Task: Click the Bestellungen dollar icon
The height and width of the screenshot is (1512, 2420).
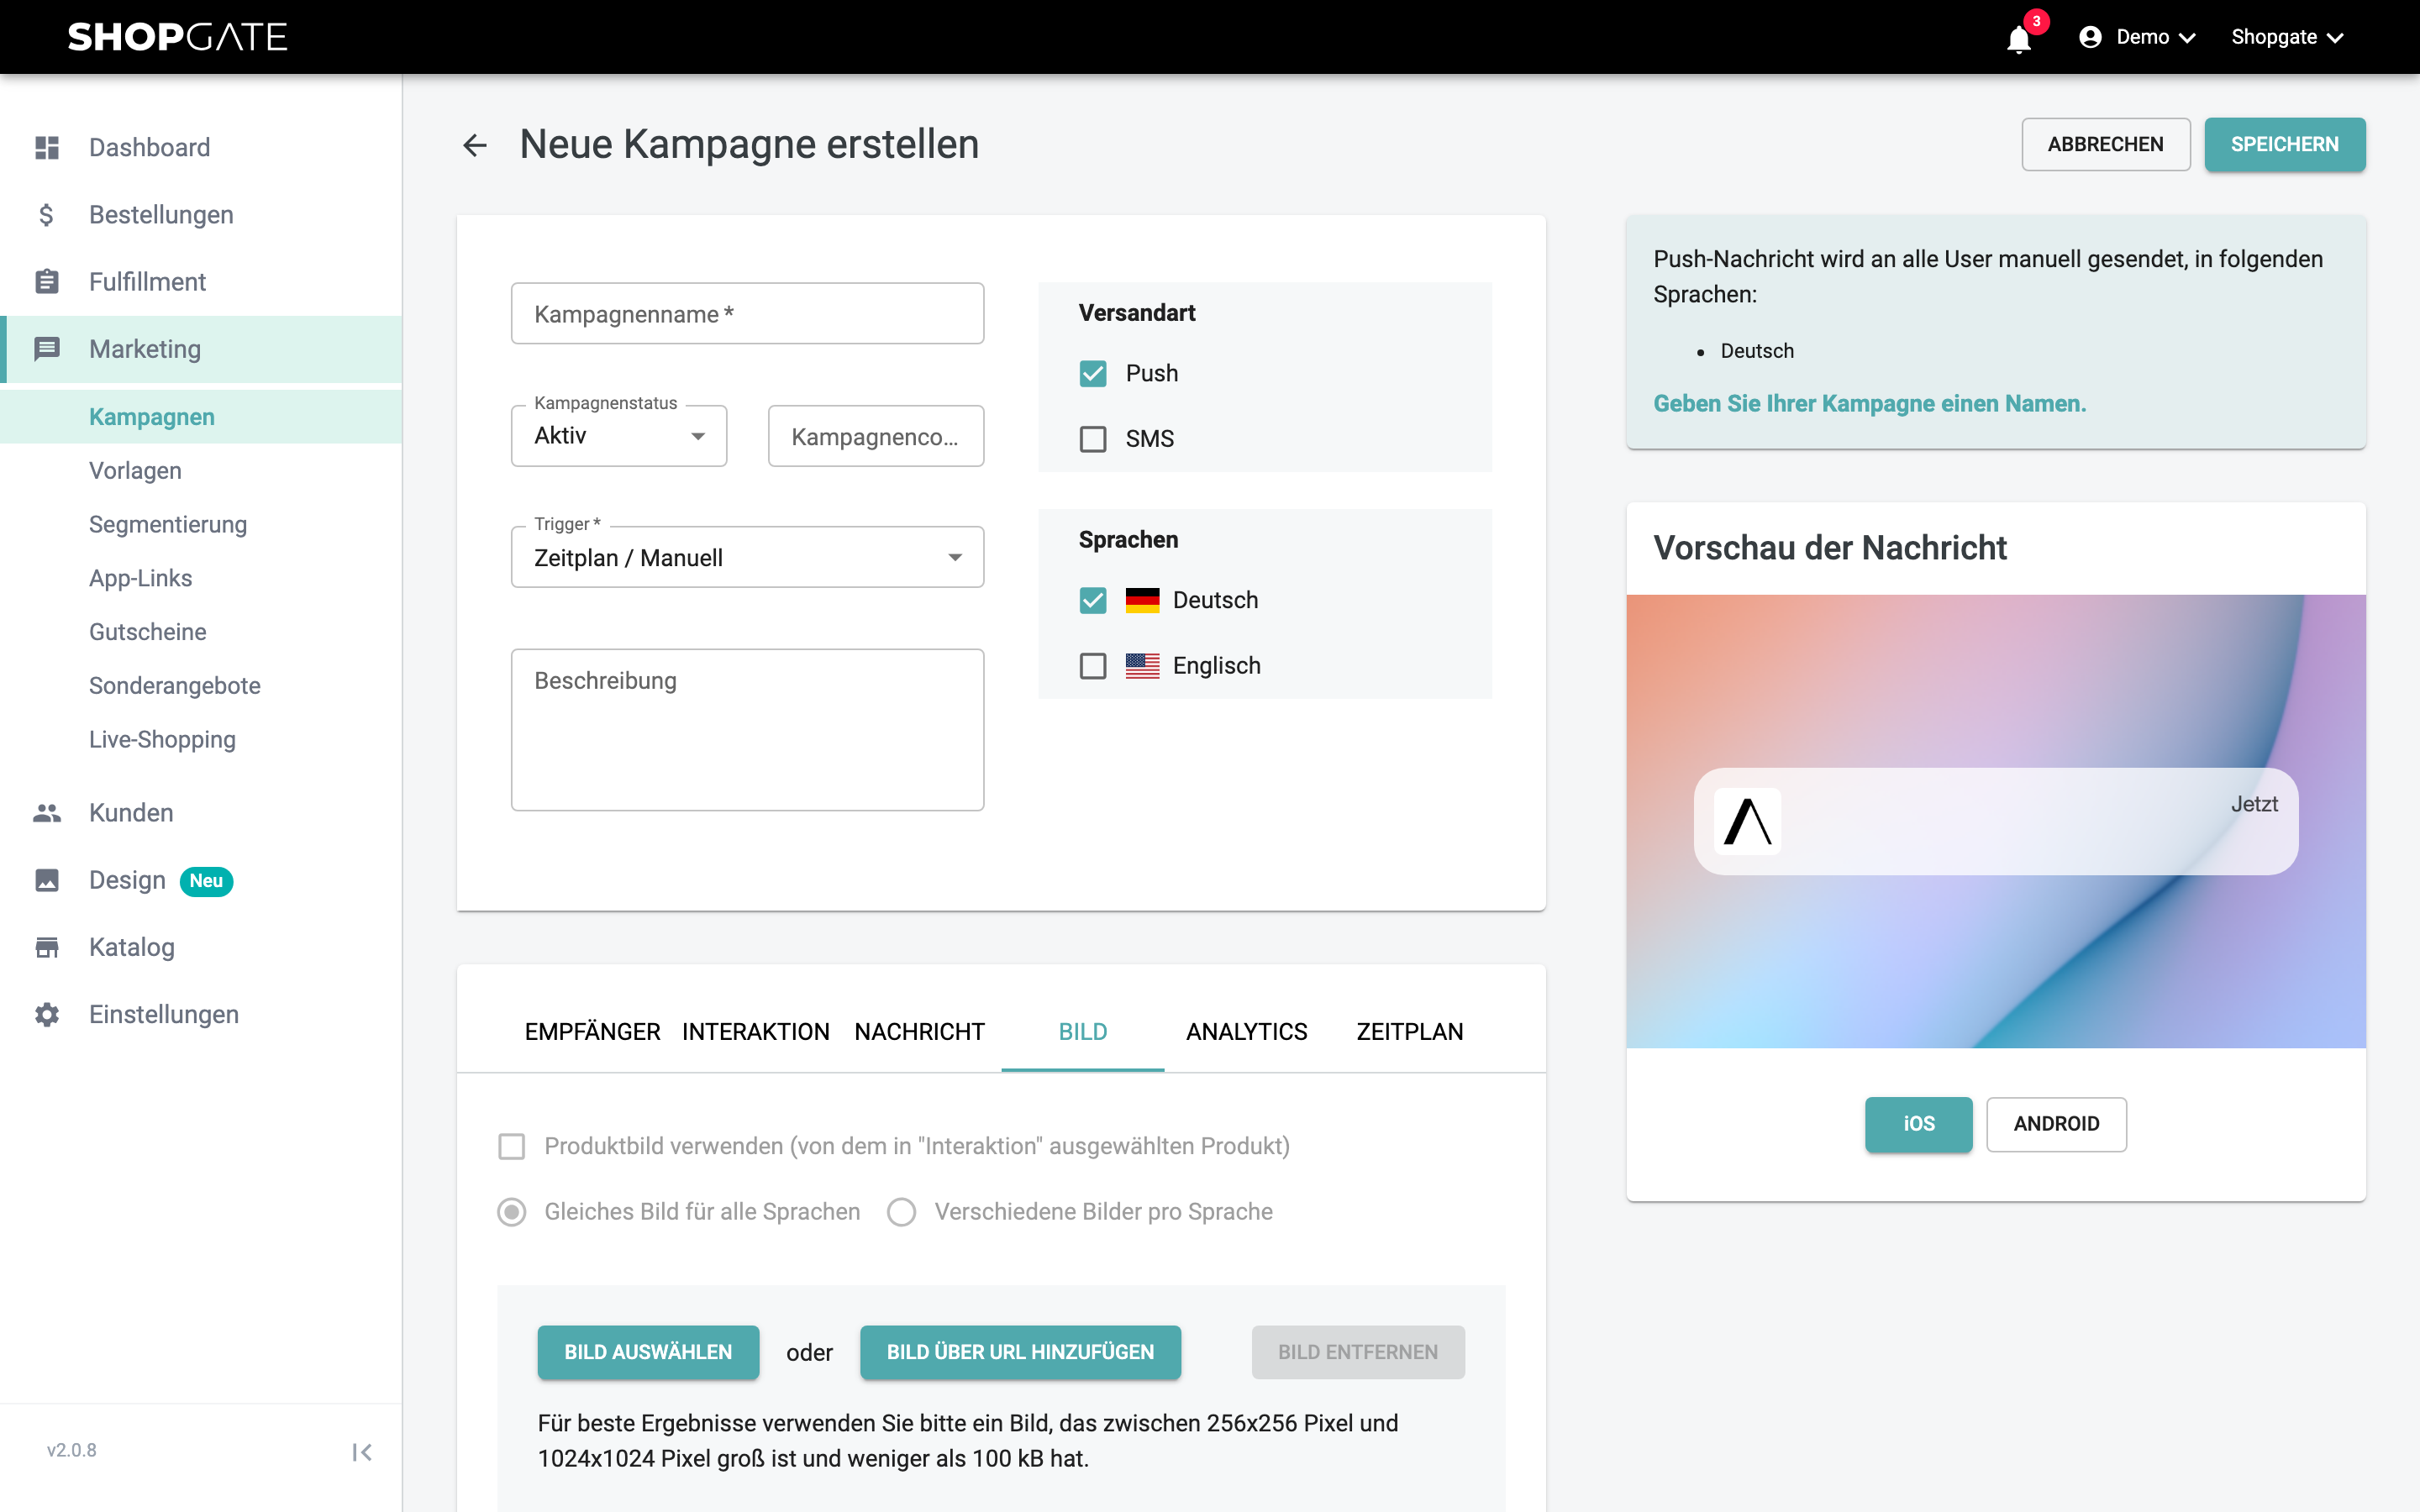Action: coord(47,215)
